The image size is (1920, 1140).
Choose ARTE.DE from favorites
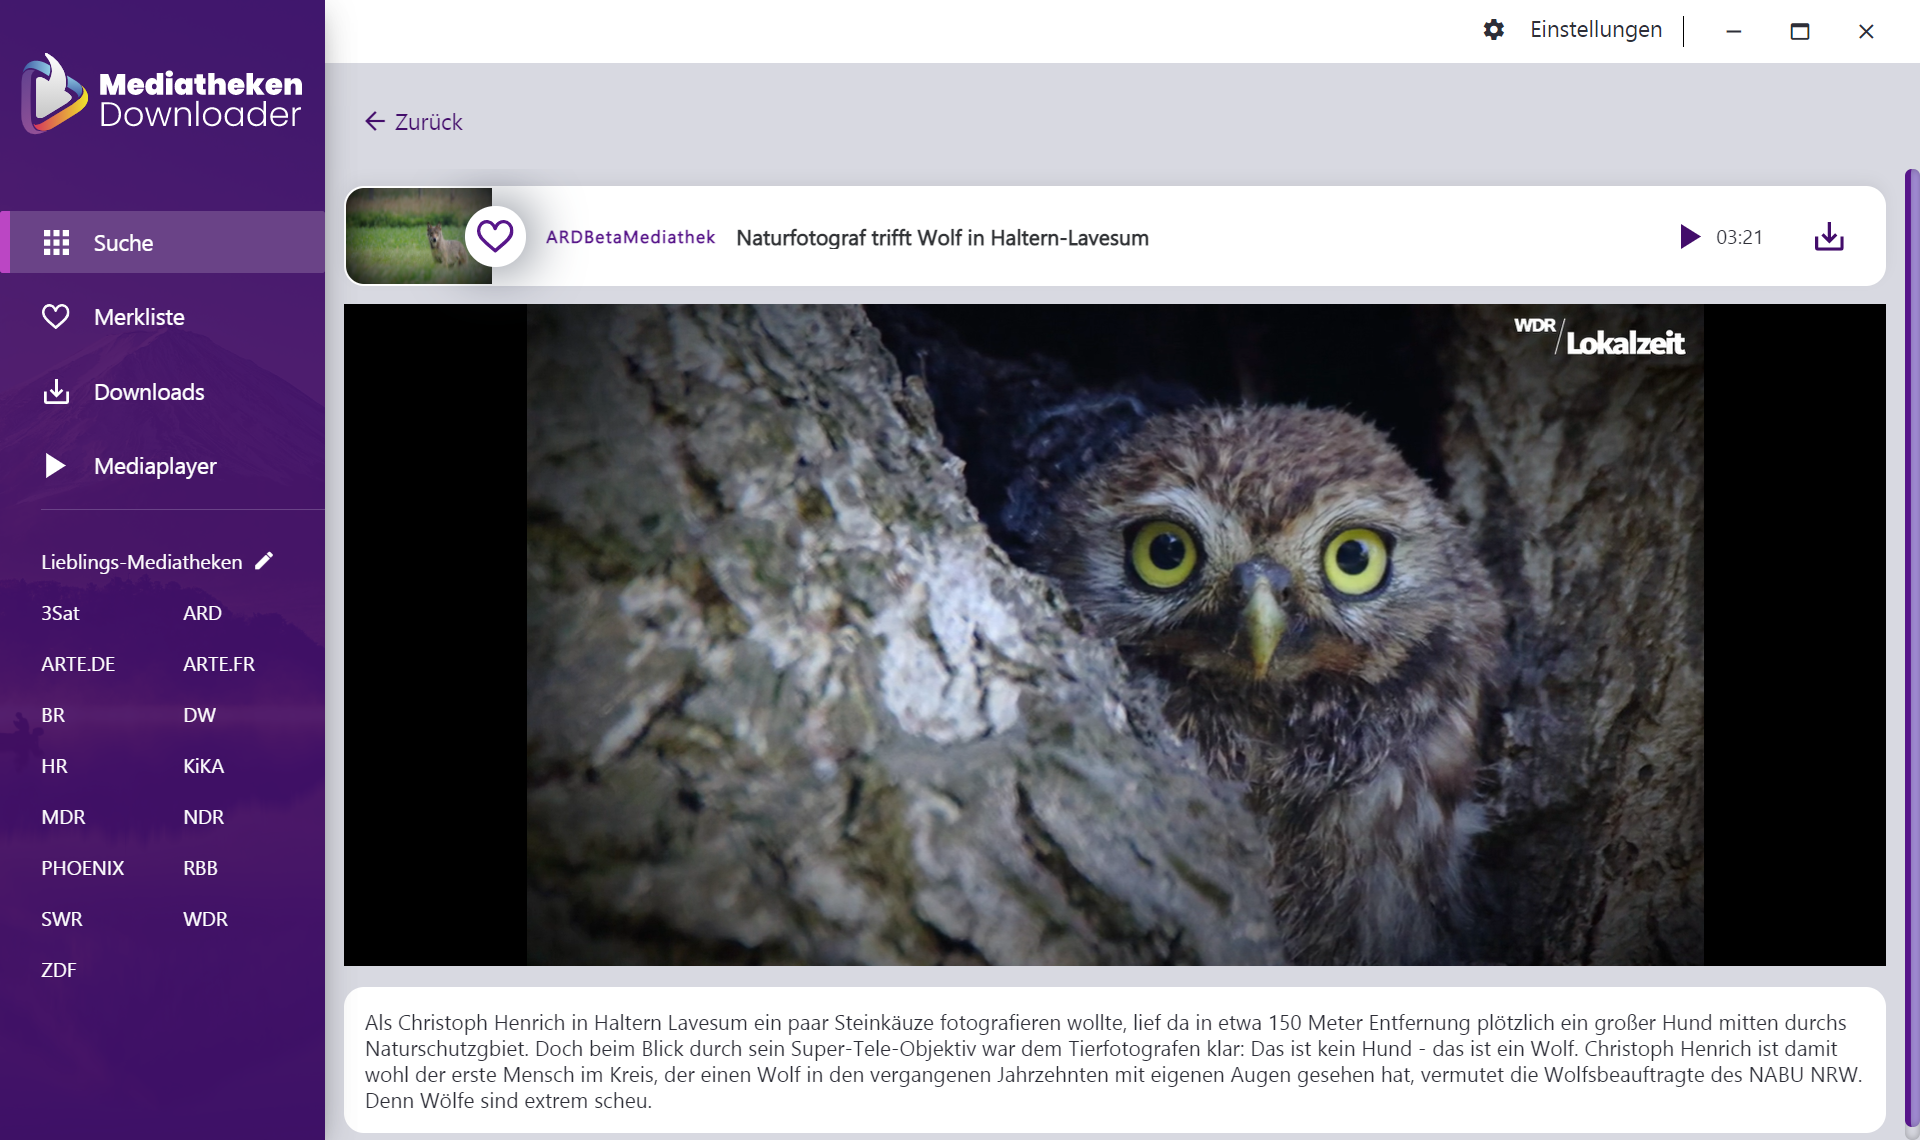point(78,664)
